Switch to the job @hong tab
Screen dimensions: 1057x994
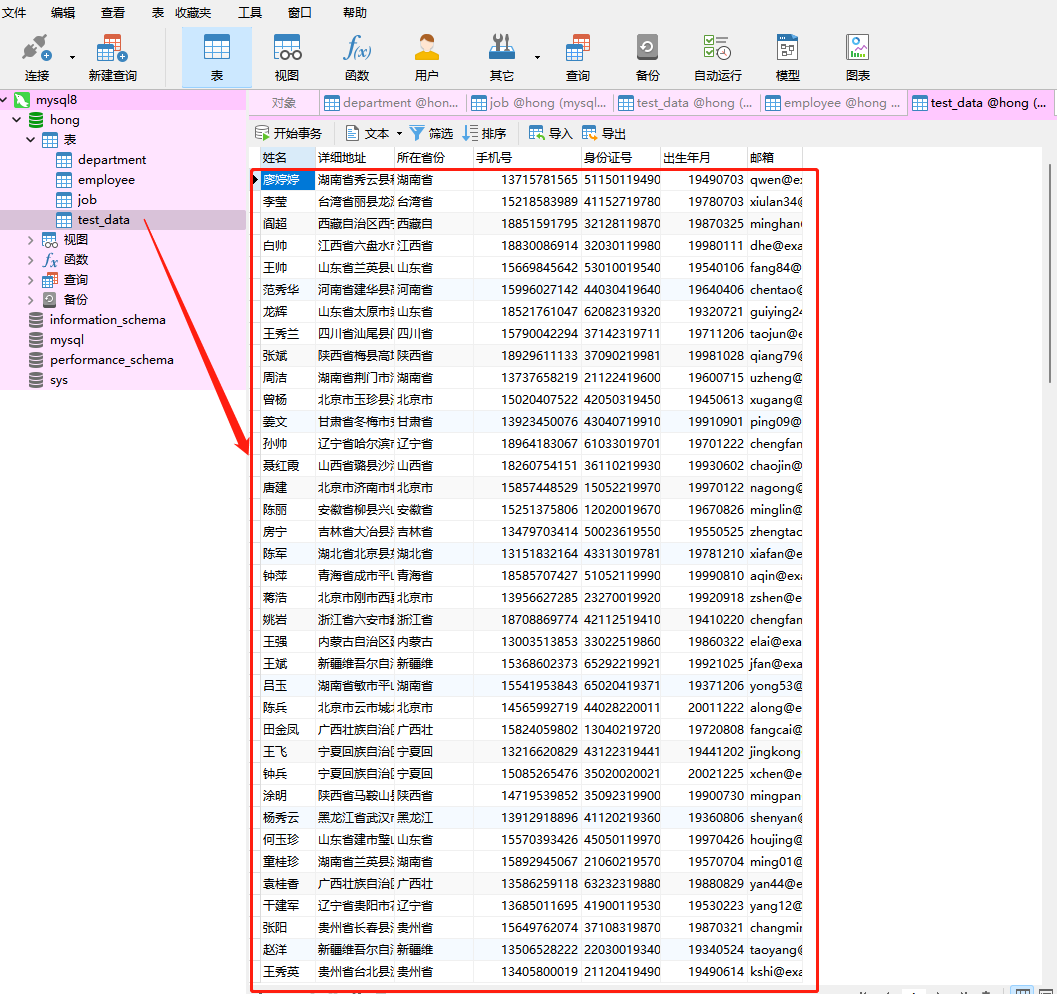[539, 103]
